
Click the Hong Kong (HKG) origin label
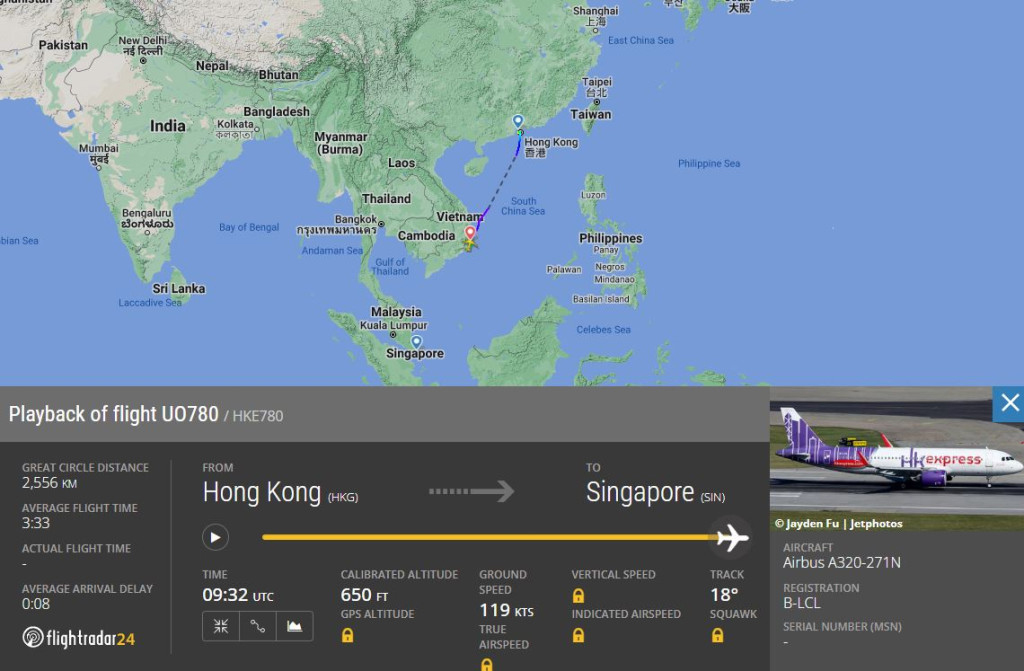(x=280, y=493)
